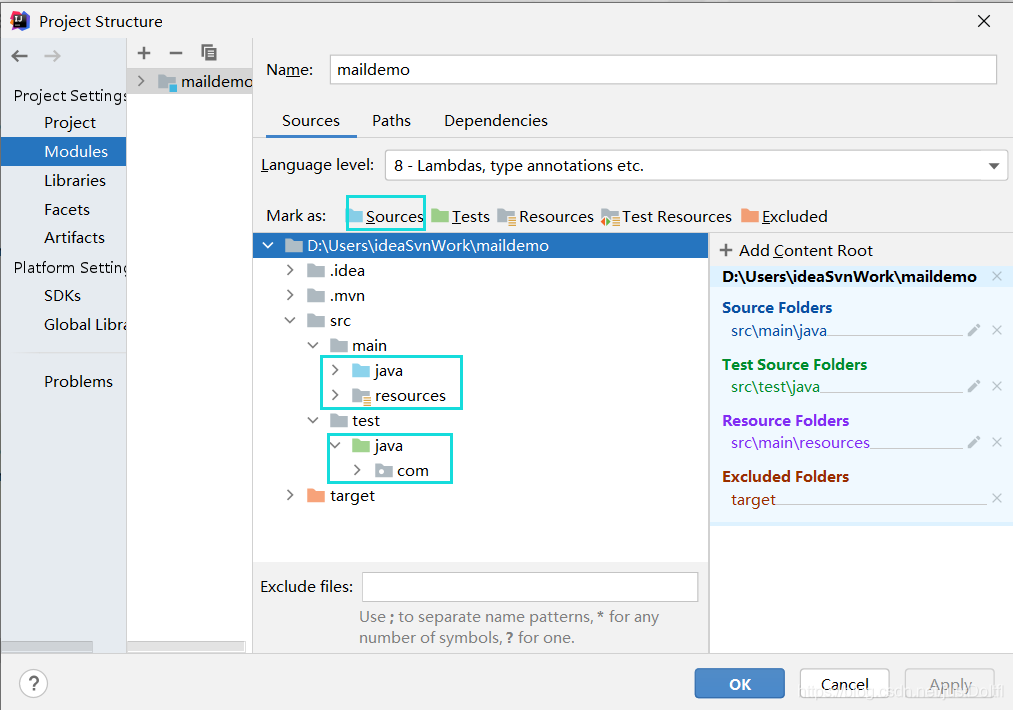Mark selected folder as Excluded

coord(785,216)
